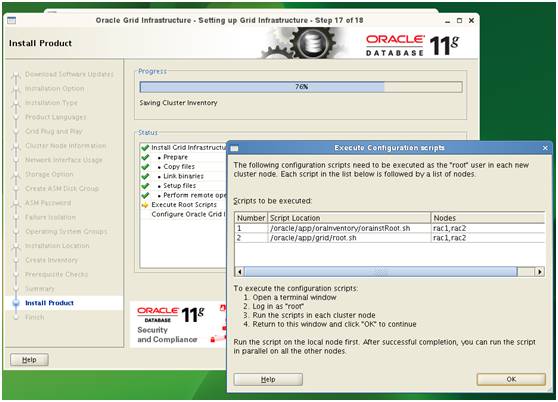Select ASM Password step in sidebar

(x=48, y=203)
